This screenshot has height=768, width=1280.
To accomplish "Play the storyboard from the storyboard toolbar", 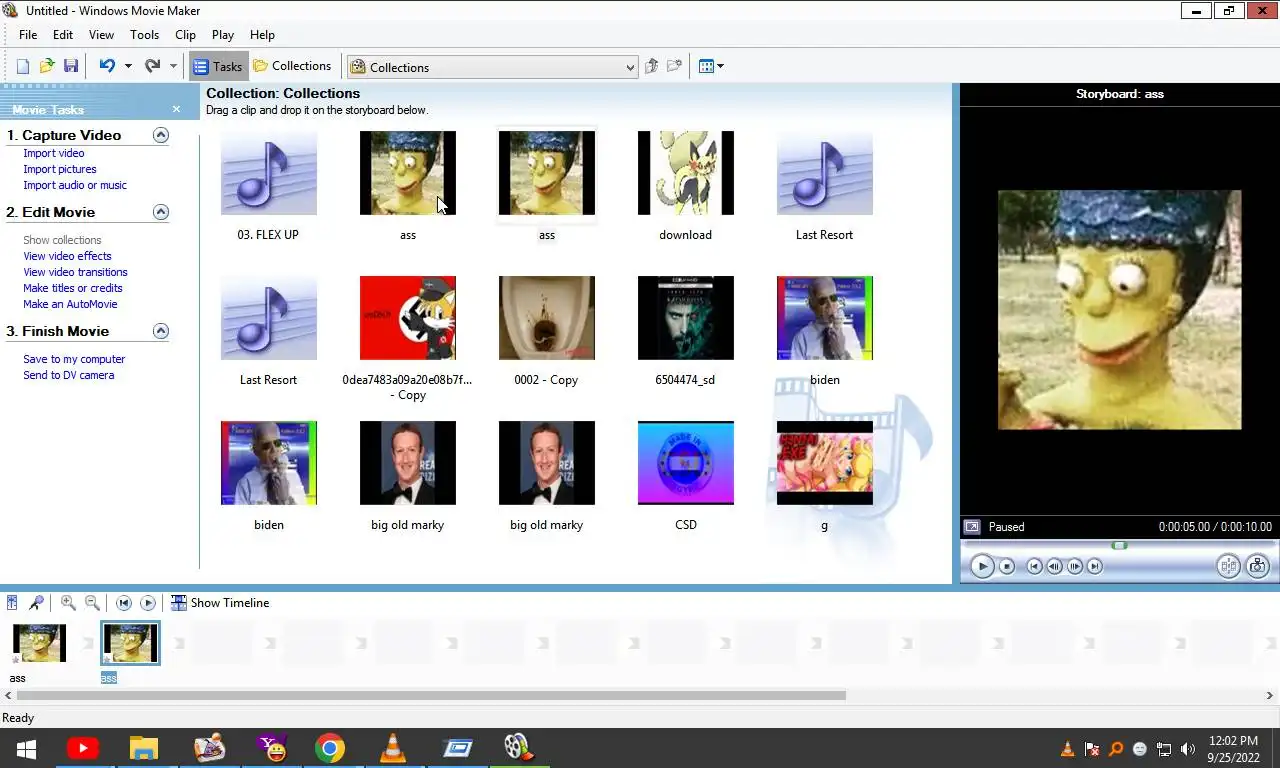I will pos(148,603).
